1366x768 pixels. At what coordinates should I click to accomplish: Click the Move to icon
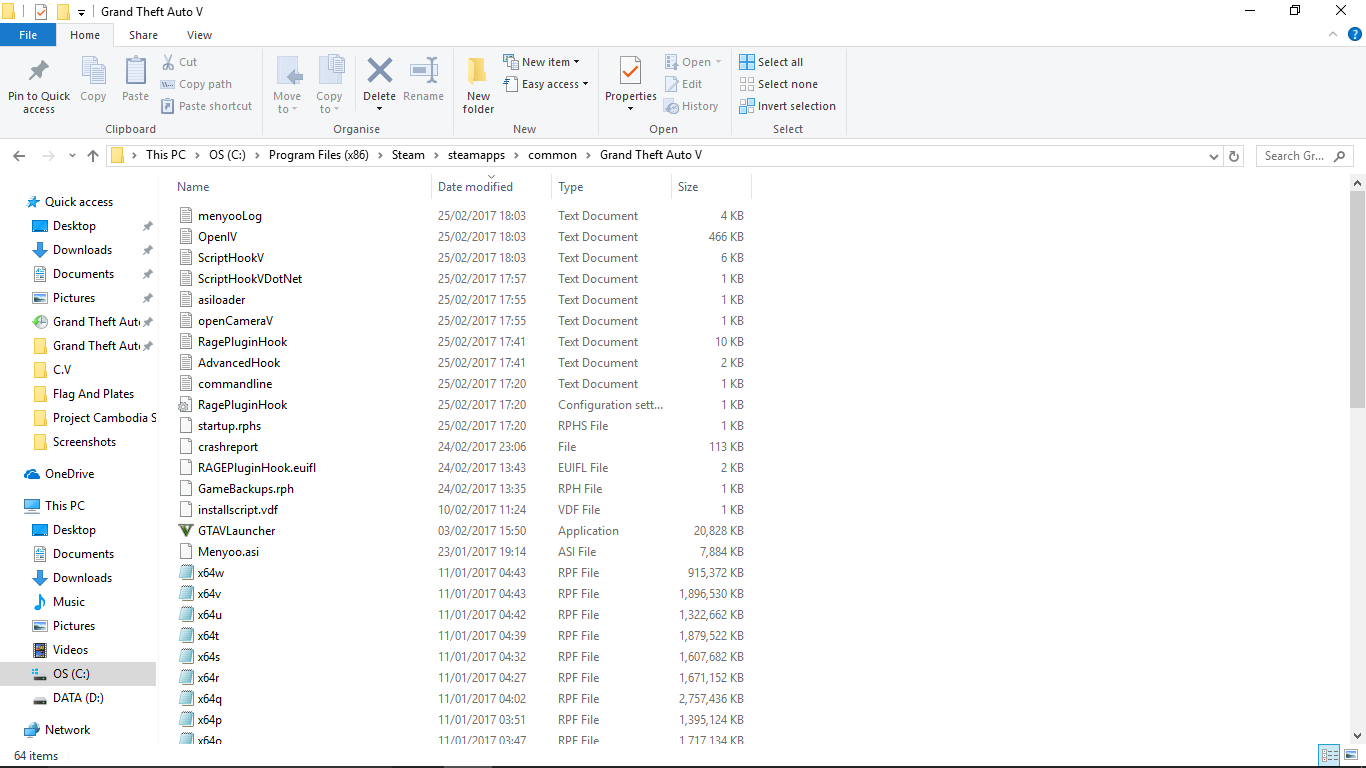[288, 72]
